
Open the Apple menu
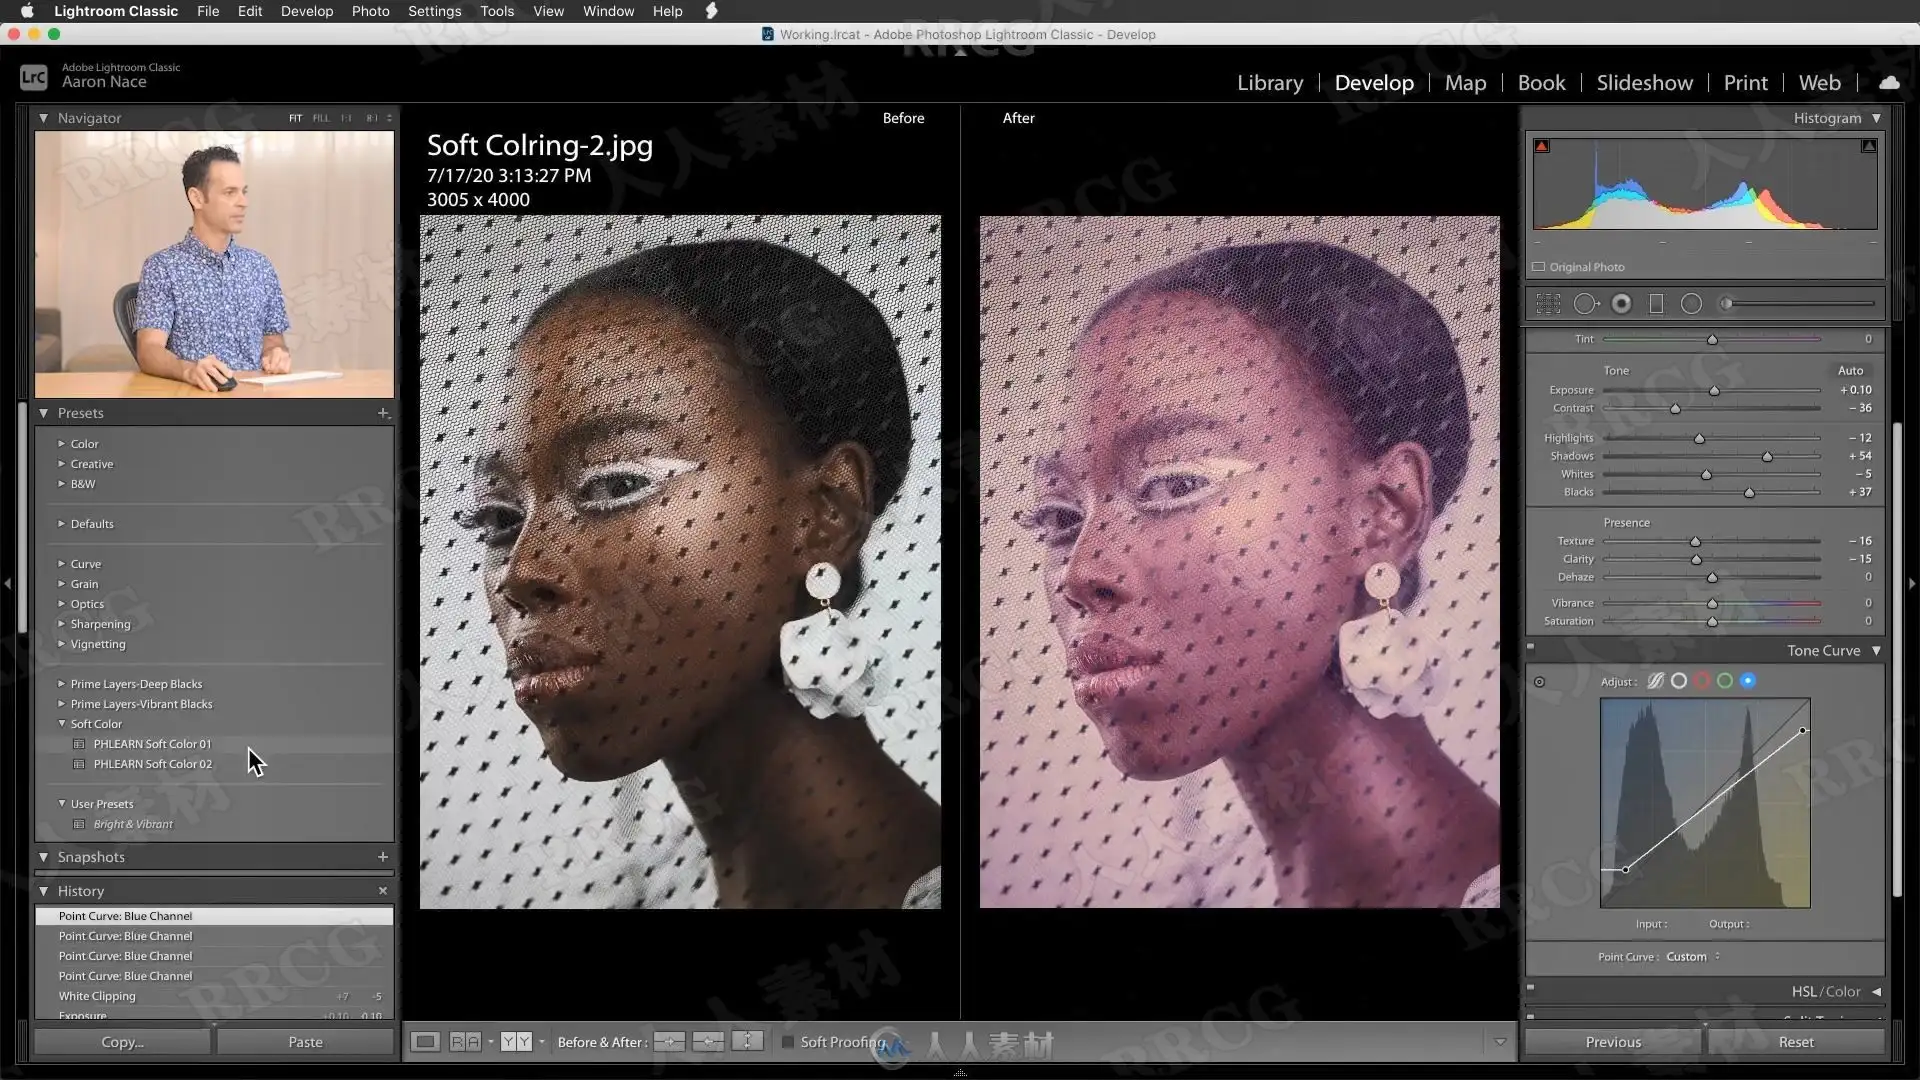[x=27, y=11]
